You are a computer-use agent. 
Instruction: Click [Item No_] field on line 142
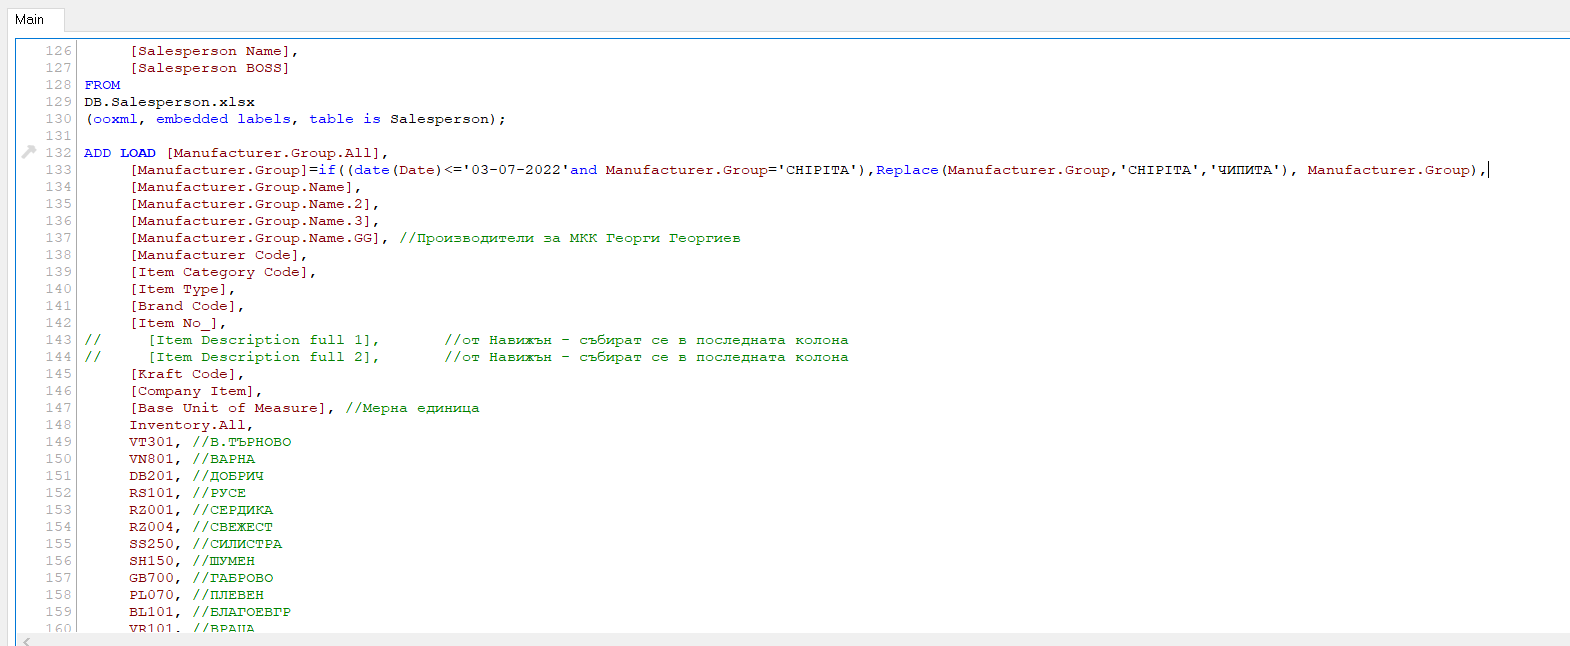pyautogui.click(x=174, y=323)
